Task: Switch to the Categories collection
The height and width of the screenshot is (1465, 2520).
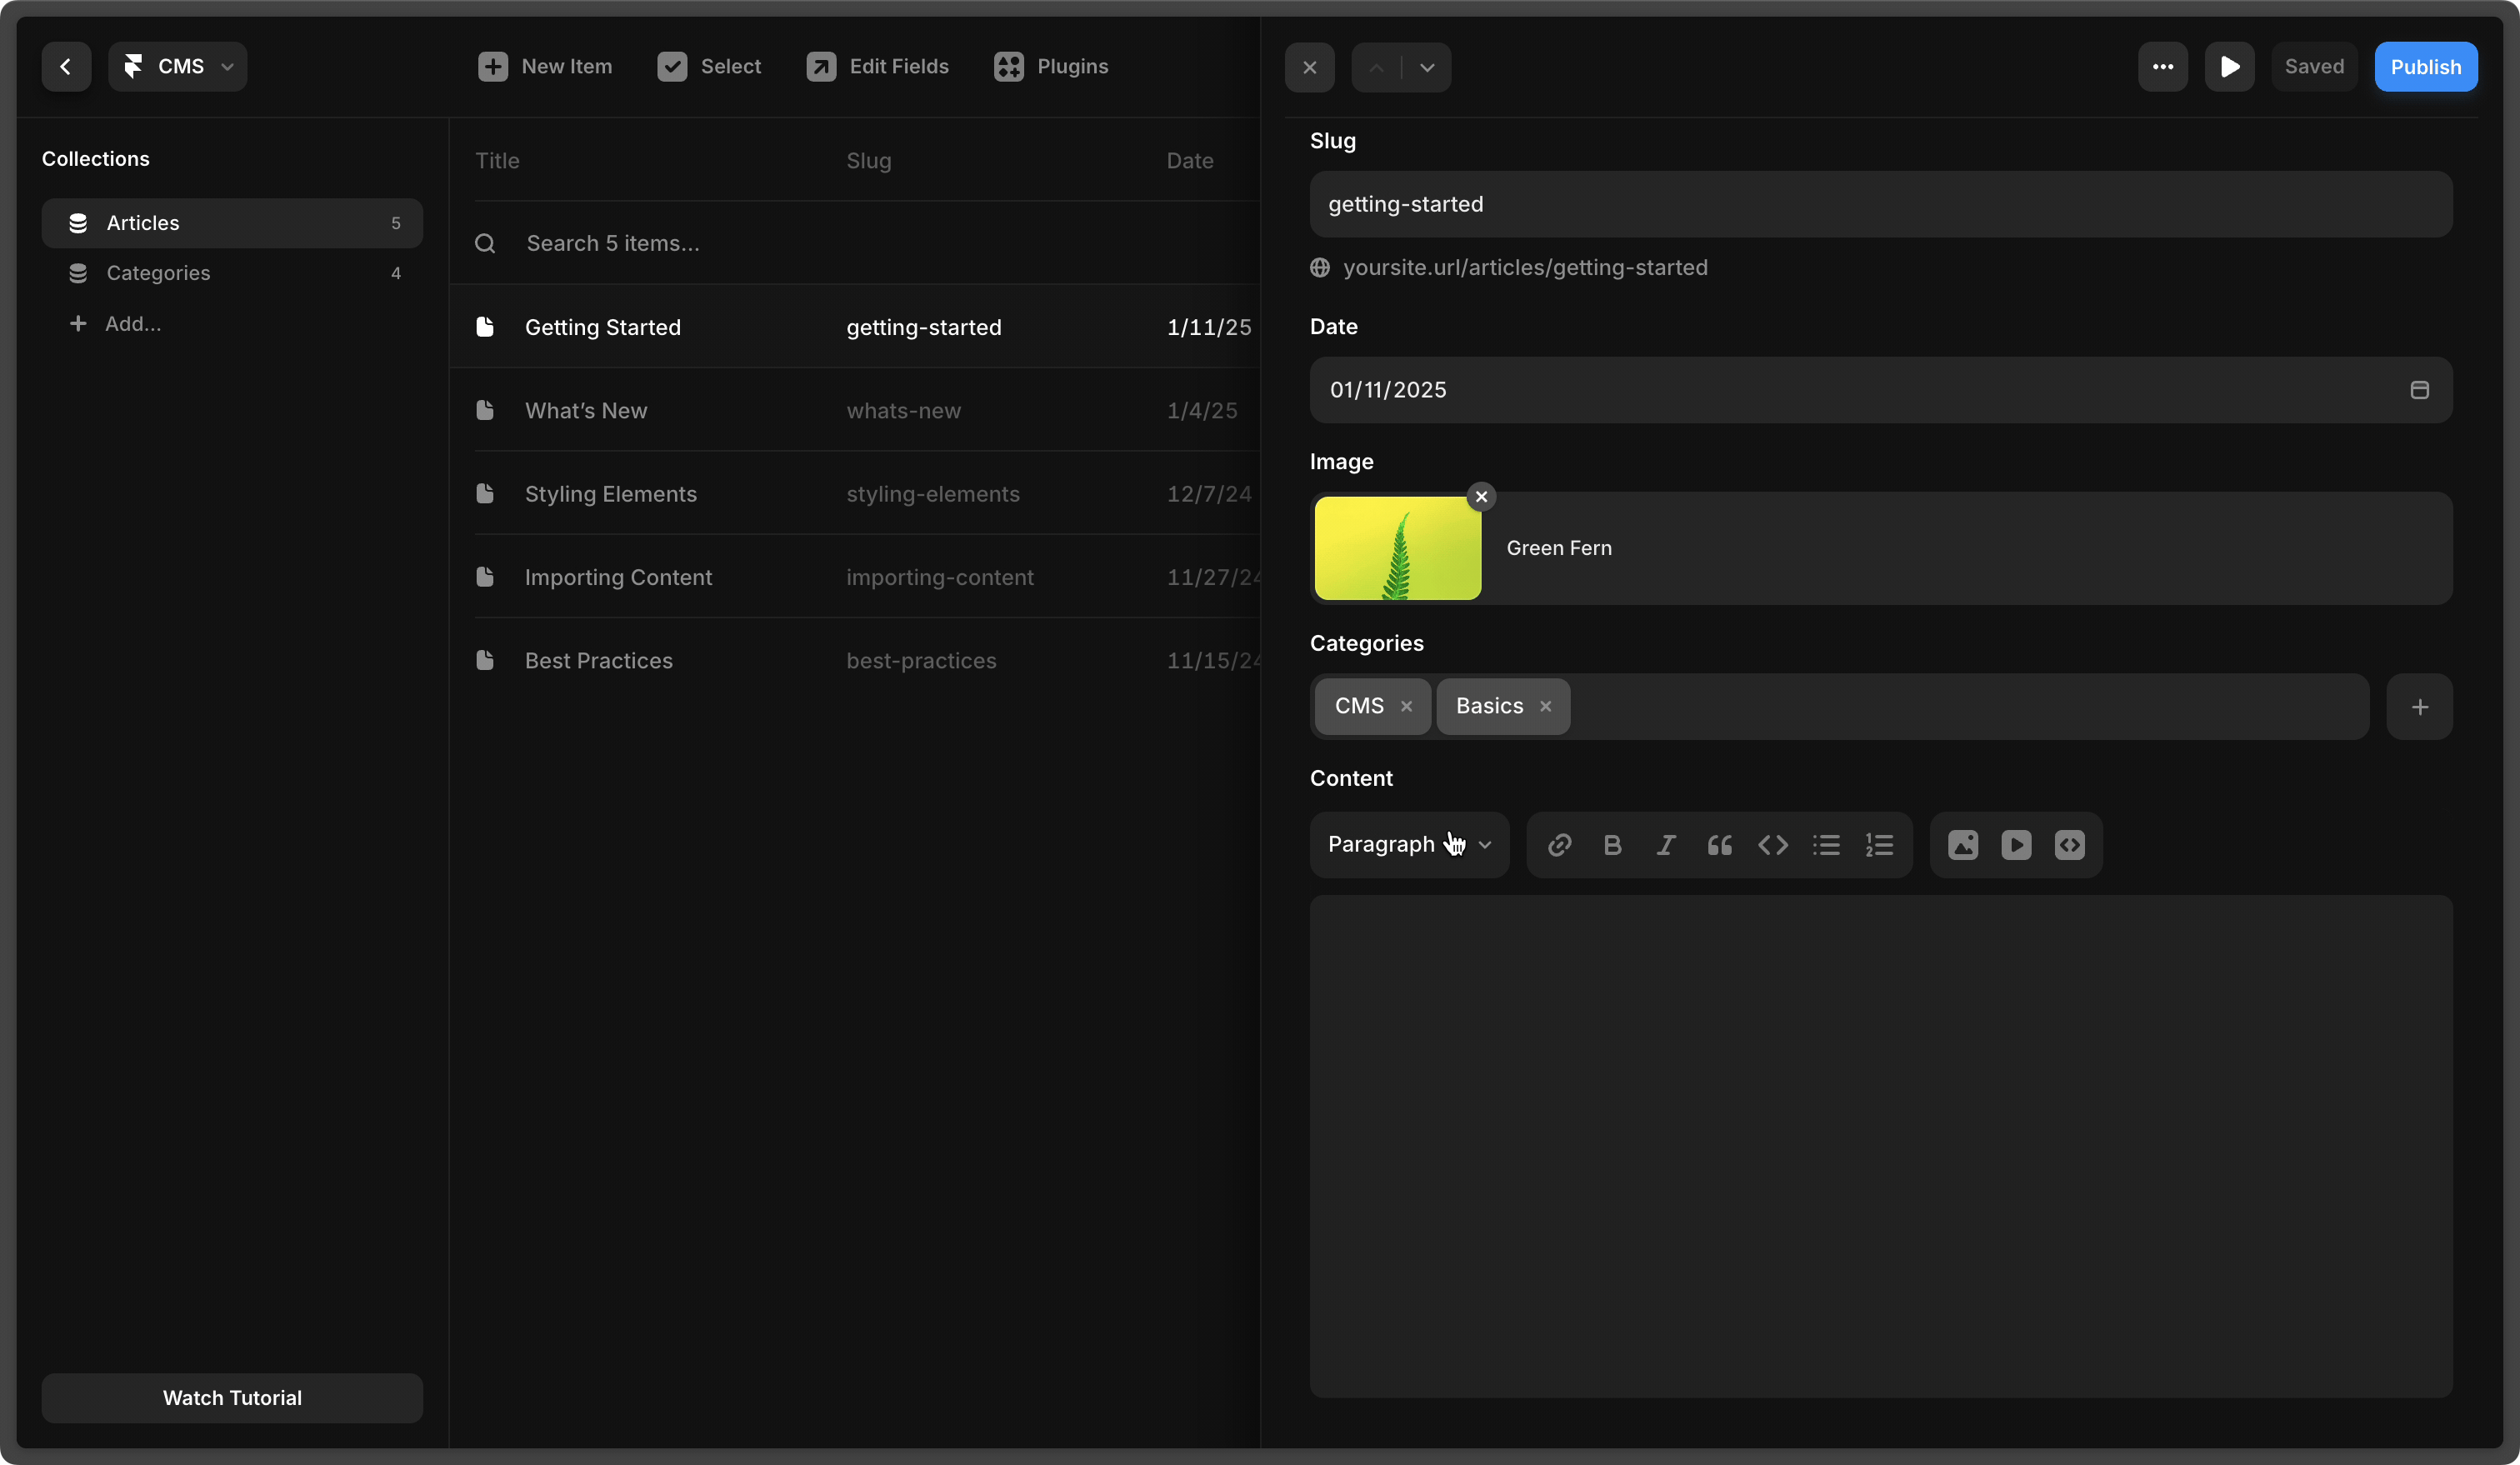Action: click(158, 273)
